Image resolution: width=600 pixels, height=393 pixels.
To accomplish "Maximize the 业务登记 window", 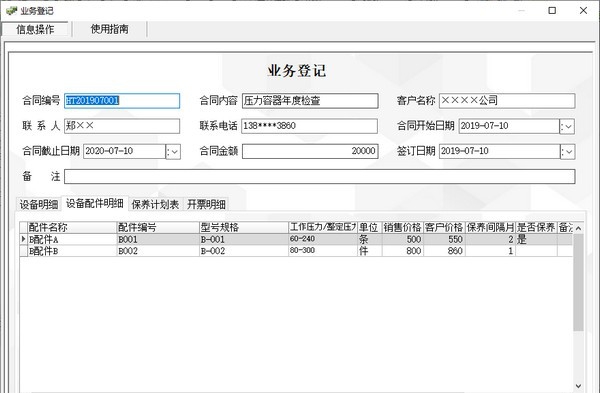I will (552, 10).
